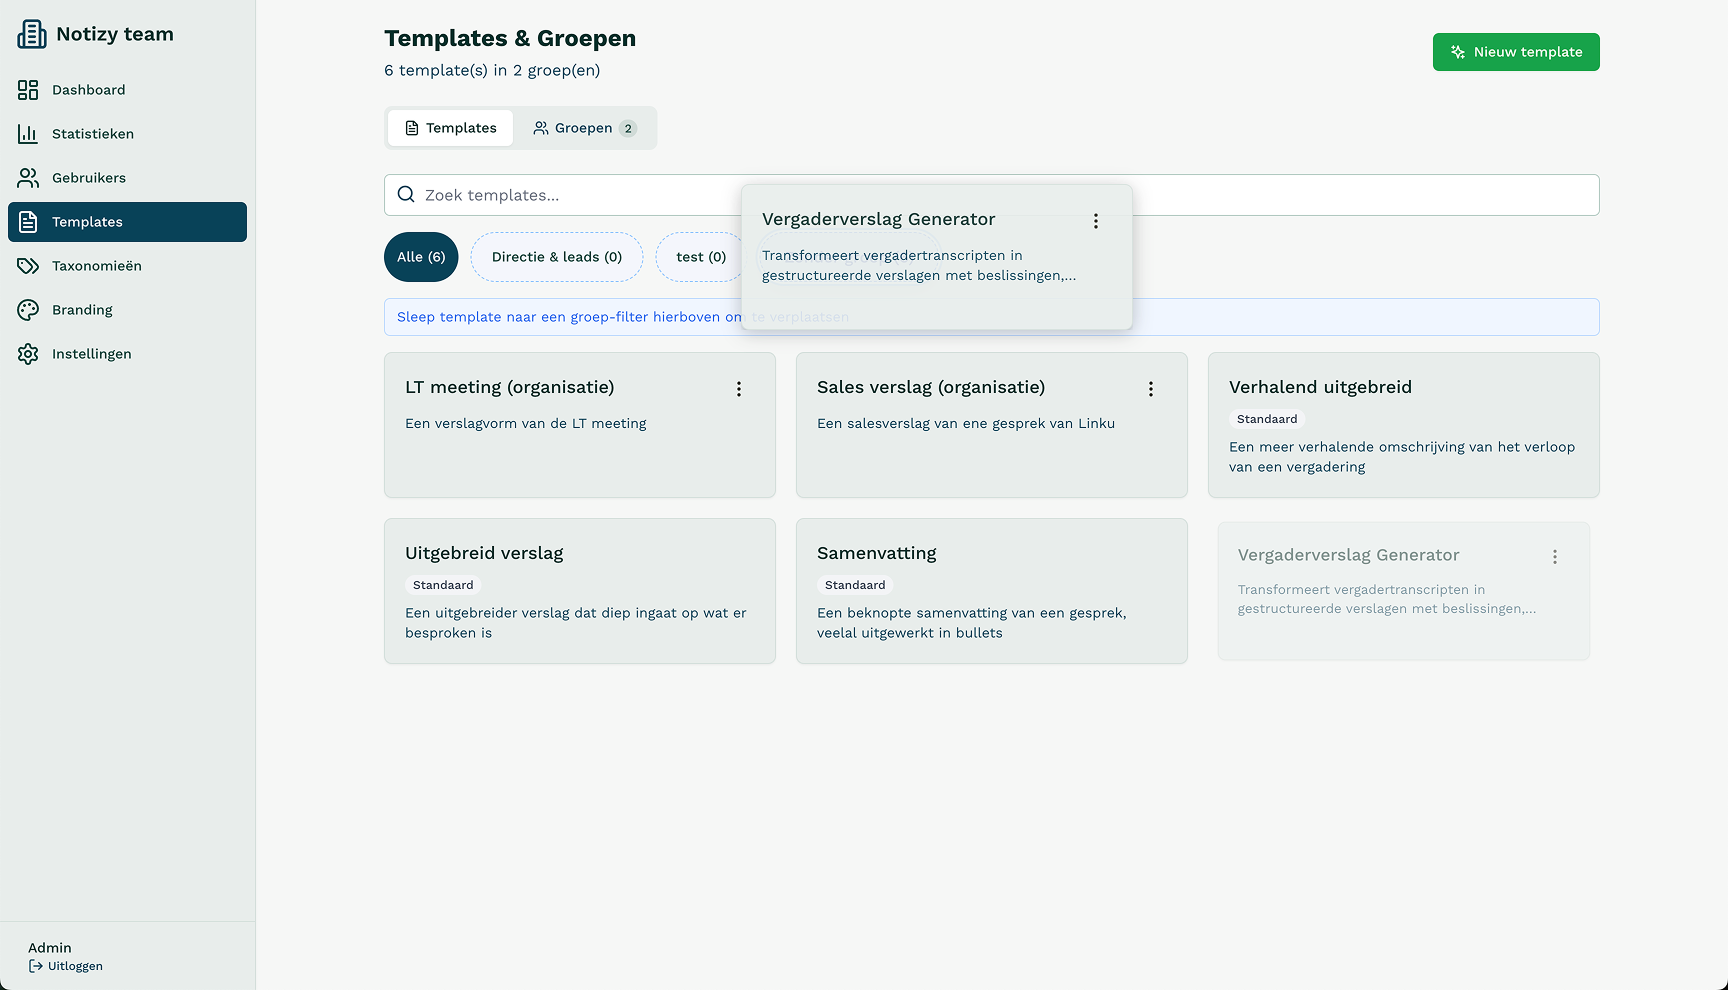The height and width of the screenshot is (990, 1728).
Task: Click the Nieuw template button
Action: coord(1516,52)
